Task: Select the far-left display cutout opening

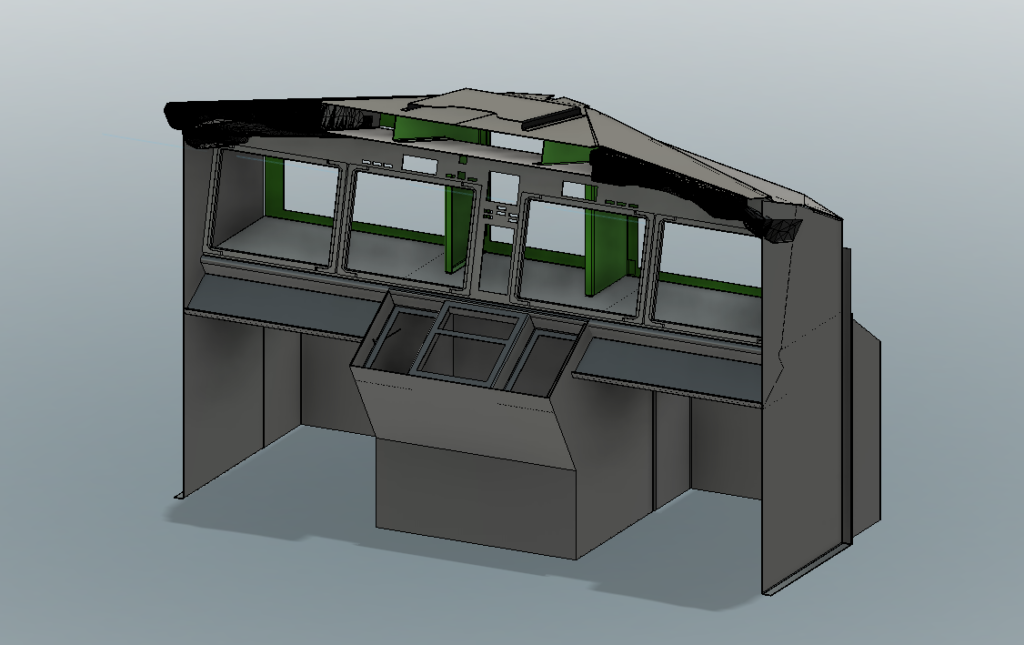Action: click(275, 208)
